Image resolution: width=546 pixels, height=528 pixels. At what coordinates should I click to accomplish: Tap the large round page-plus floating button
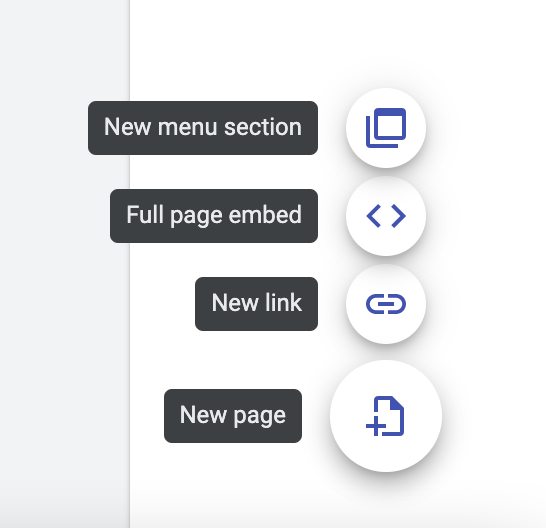pyautogui.click(x=386, y=416)
